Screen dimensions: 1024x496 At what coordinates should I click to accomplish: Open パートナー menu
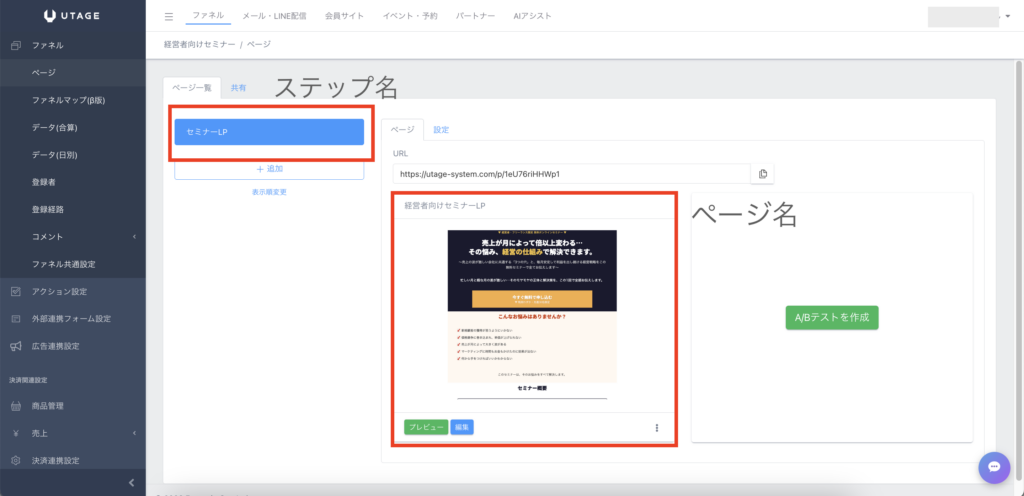(x=475, y=16)
